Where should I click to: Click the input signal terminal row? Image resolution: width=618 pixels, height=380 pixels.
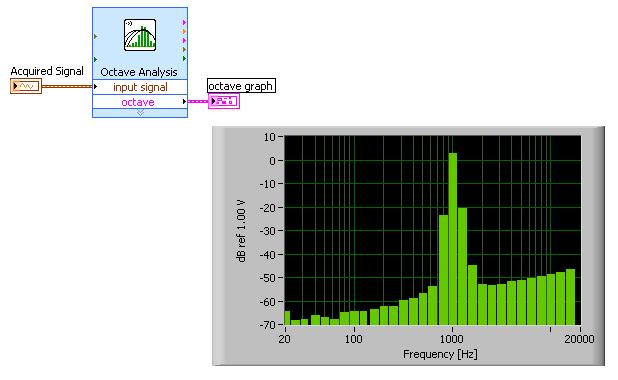click(140, 87)
